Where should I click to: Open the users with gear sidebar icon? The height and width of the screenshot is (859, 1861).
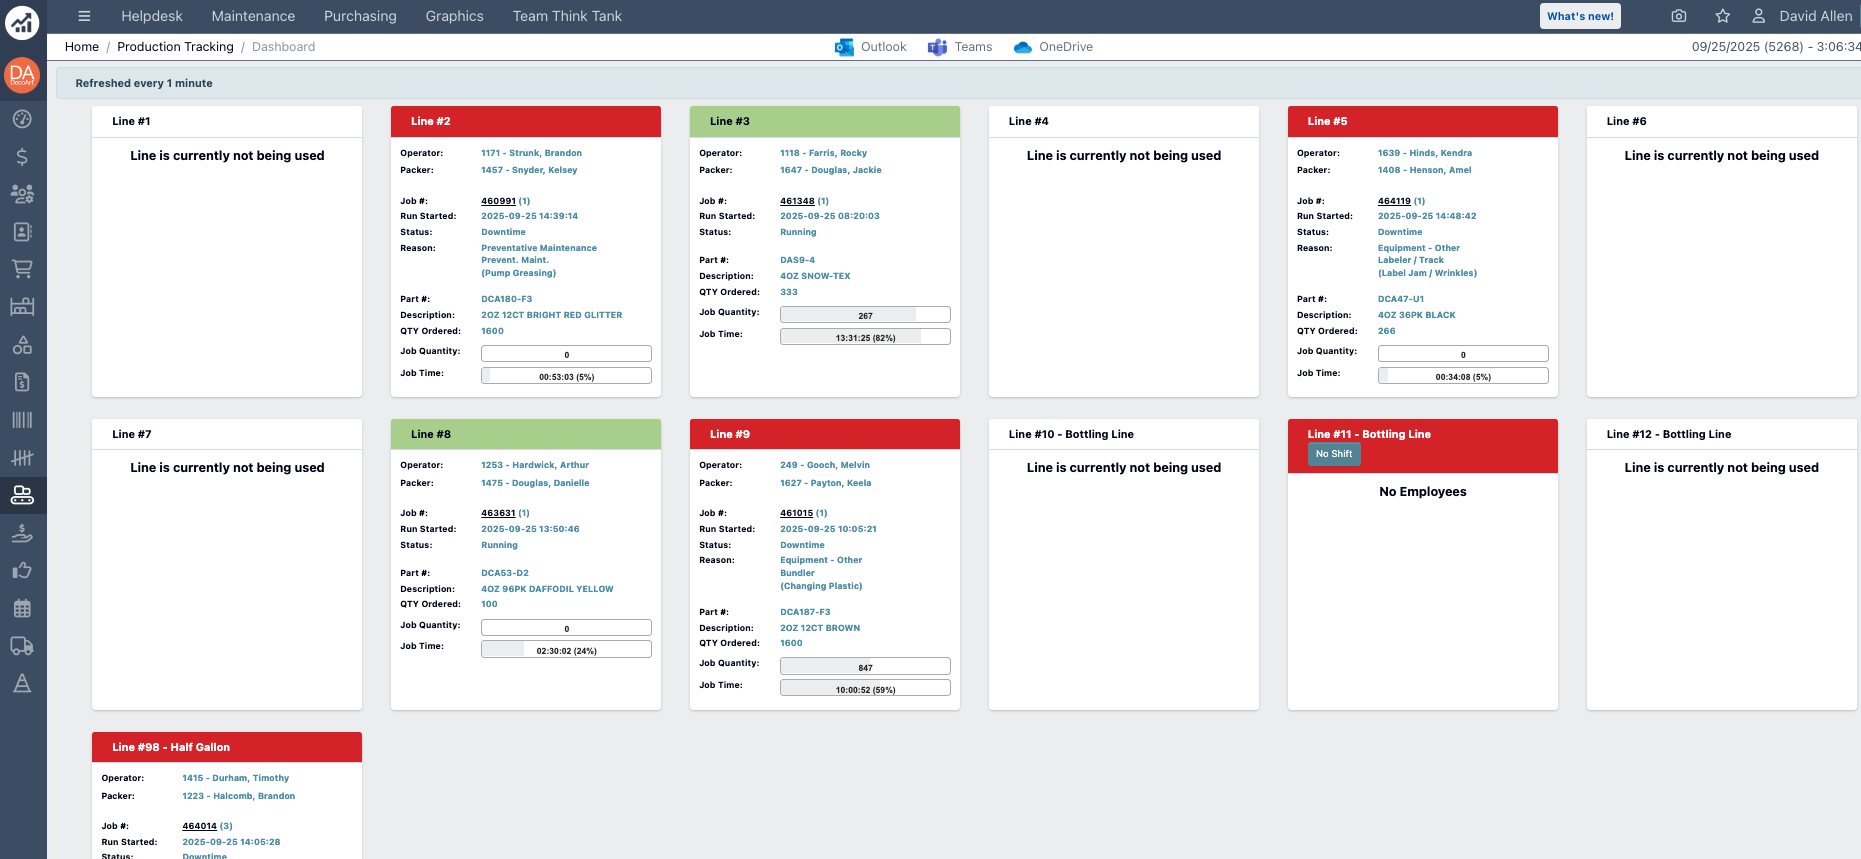tap(22, 194)
